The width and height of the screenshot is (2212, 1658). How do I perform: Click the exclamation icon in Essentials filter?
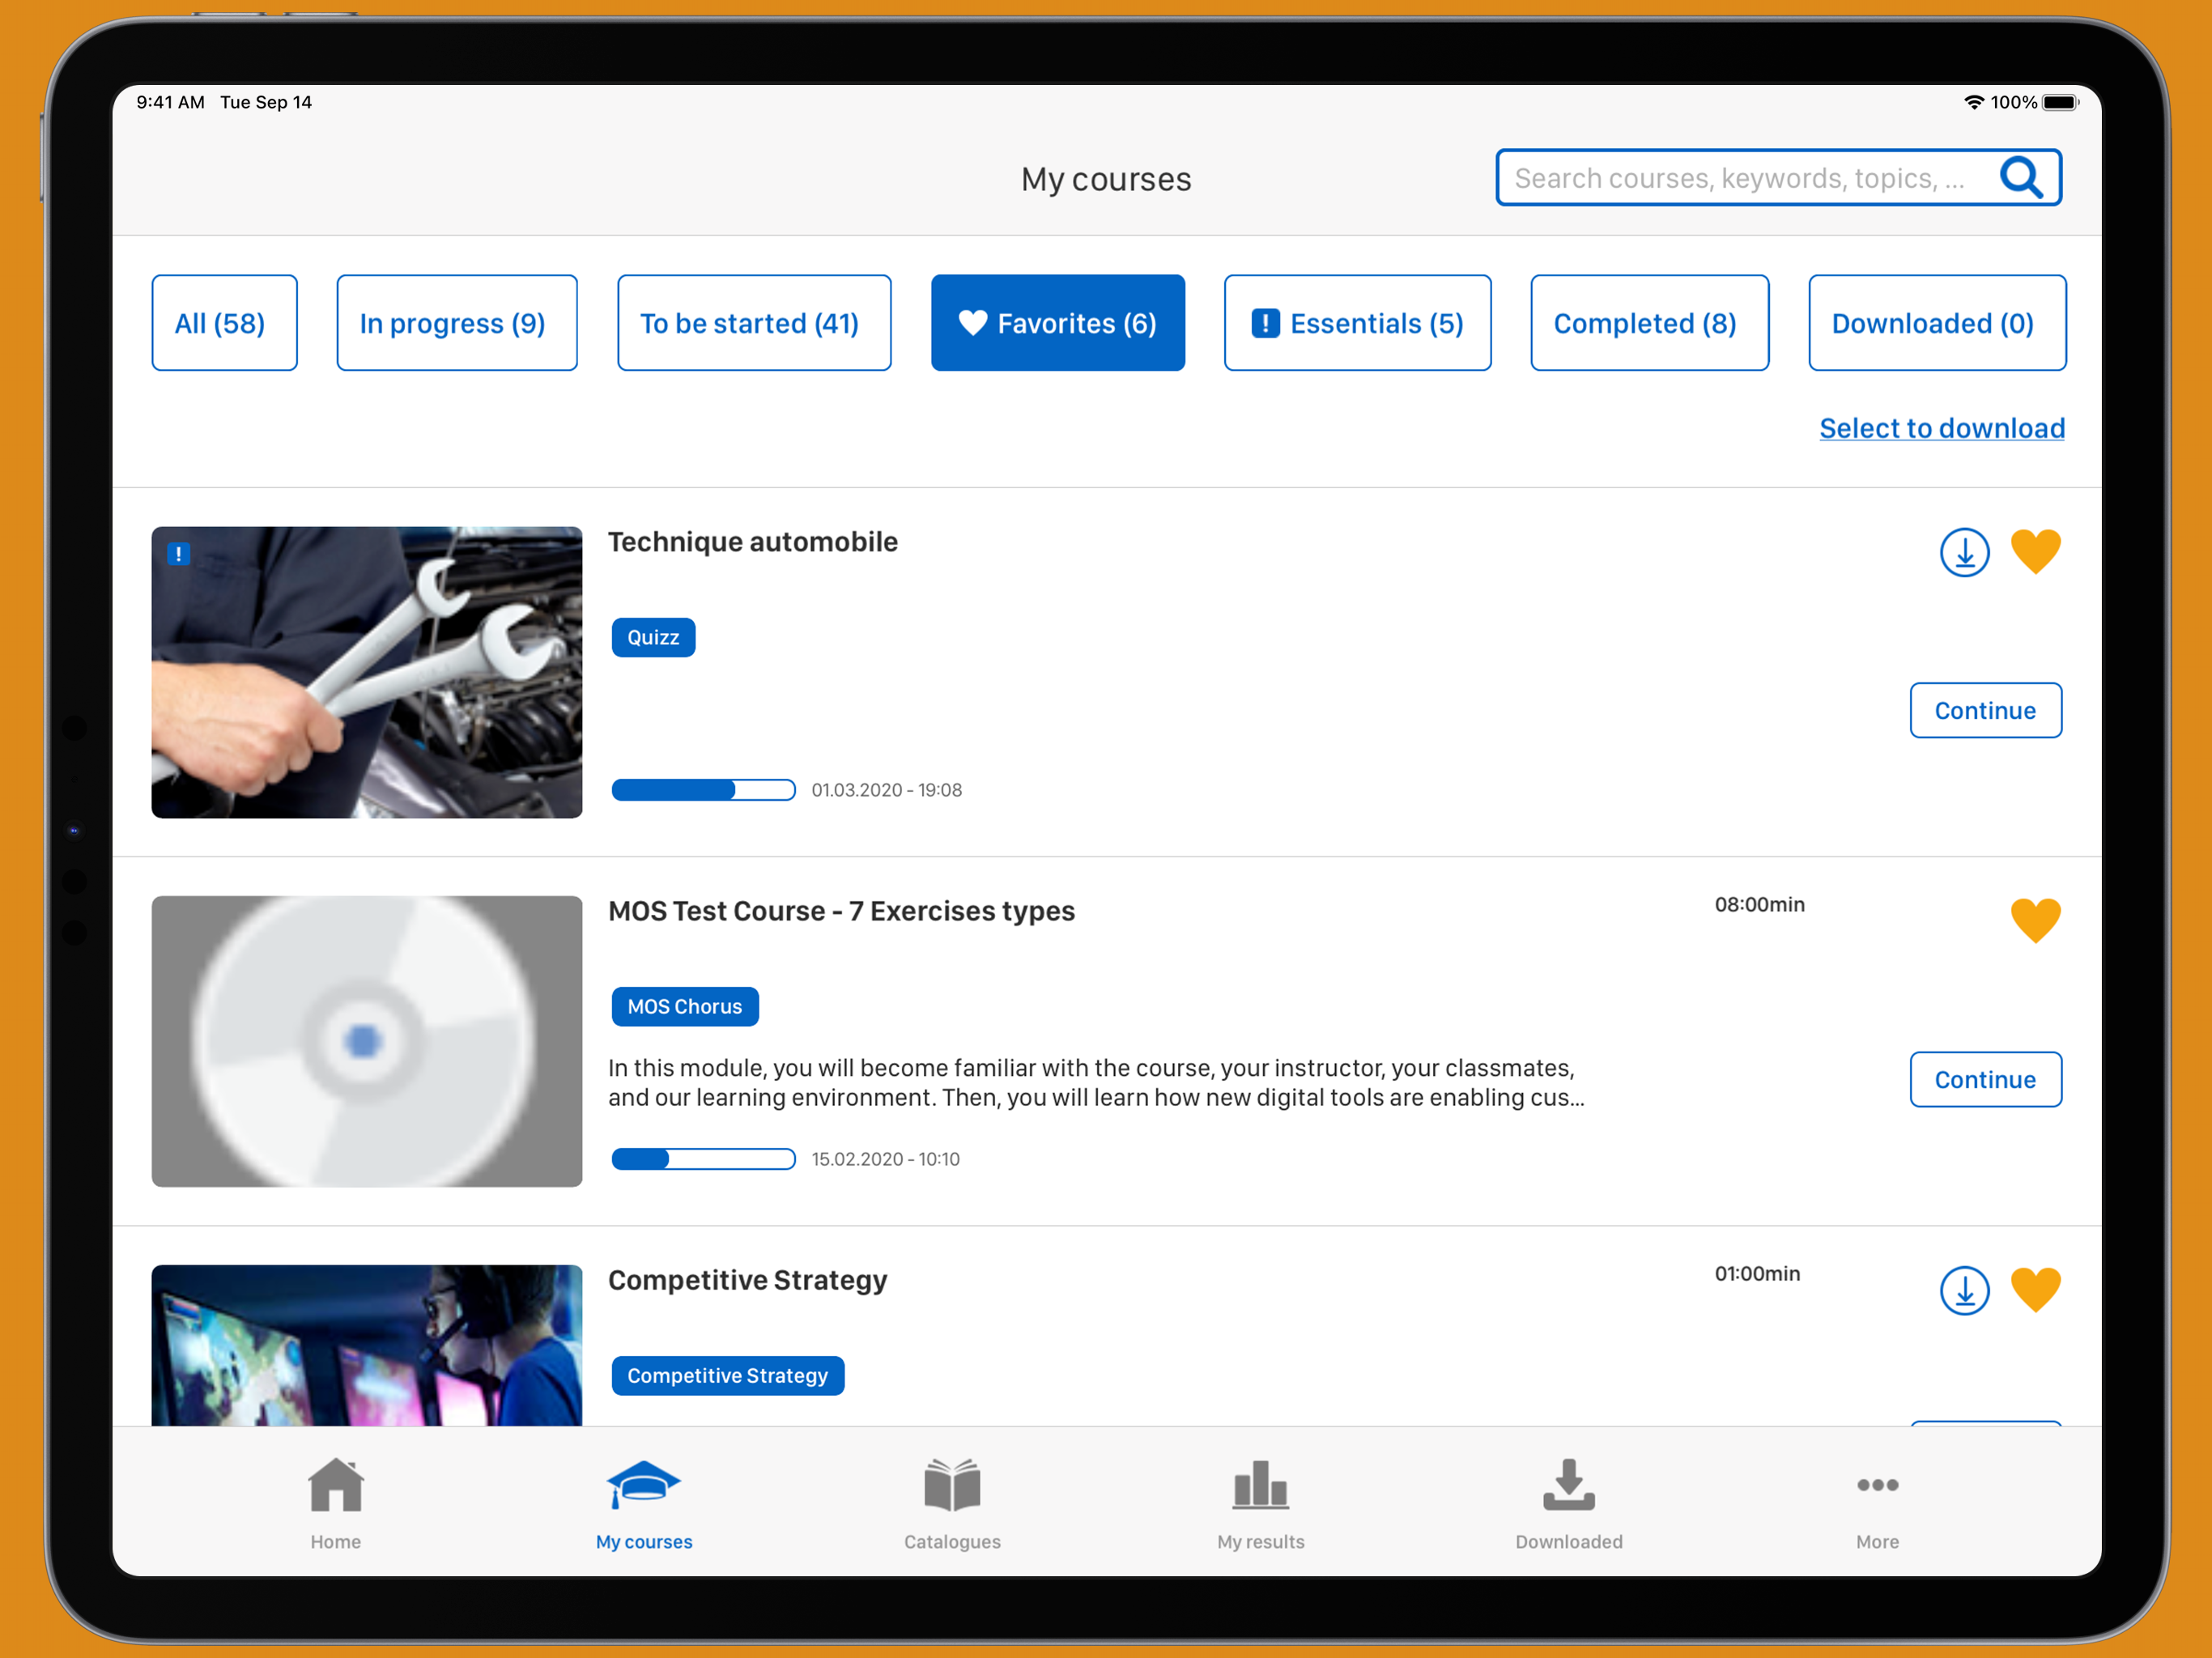[x=1265, y=323]
